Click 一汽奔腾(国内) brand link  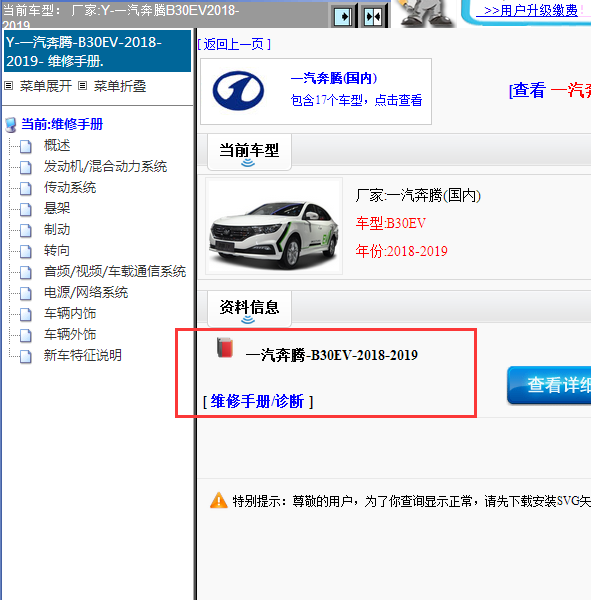point(334,78)
